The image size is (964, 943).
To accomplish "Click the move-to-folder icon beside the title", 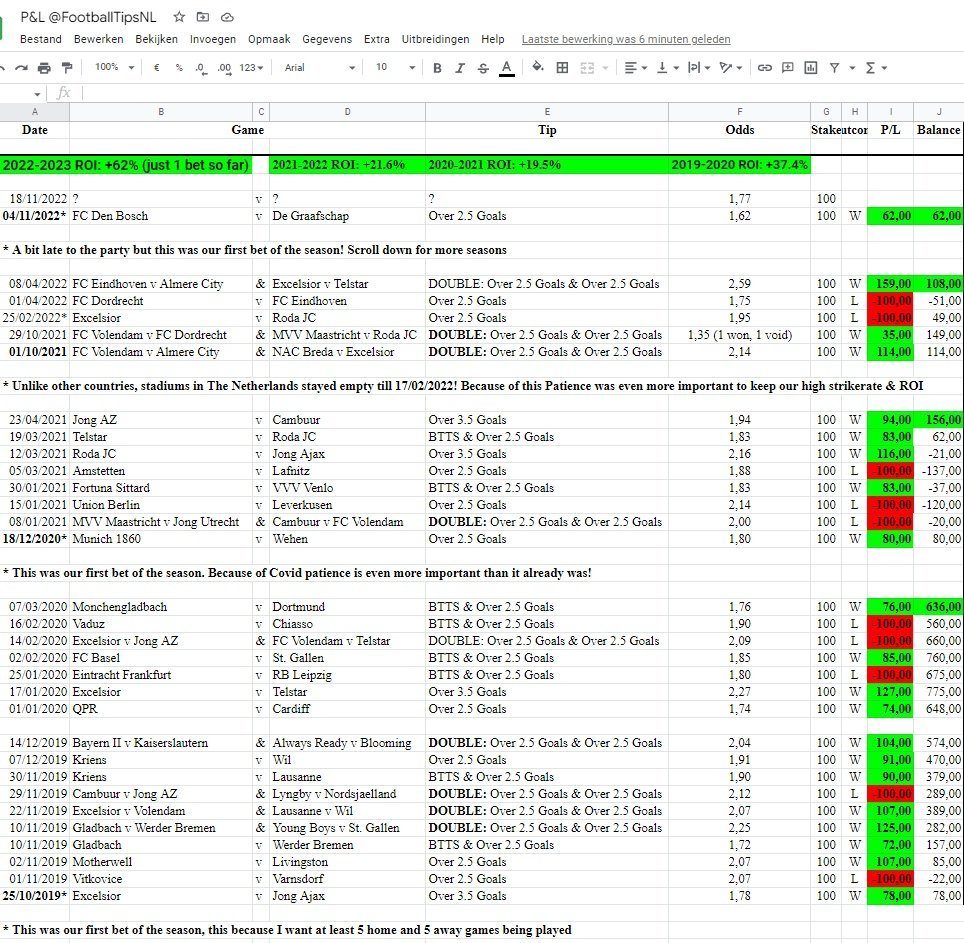I will tap(203, 17).
